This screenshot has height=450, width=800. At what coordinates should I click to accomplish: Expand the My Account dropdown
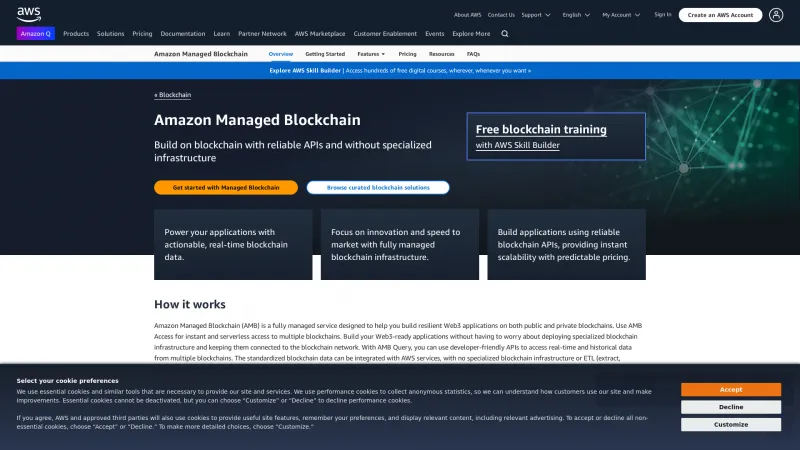621,15
